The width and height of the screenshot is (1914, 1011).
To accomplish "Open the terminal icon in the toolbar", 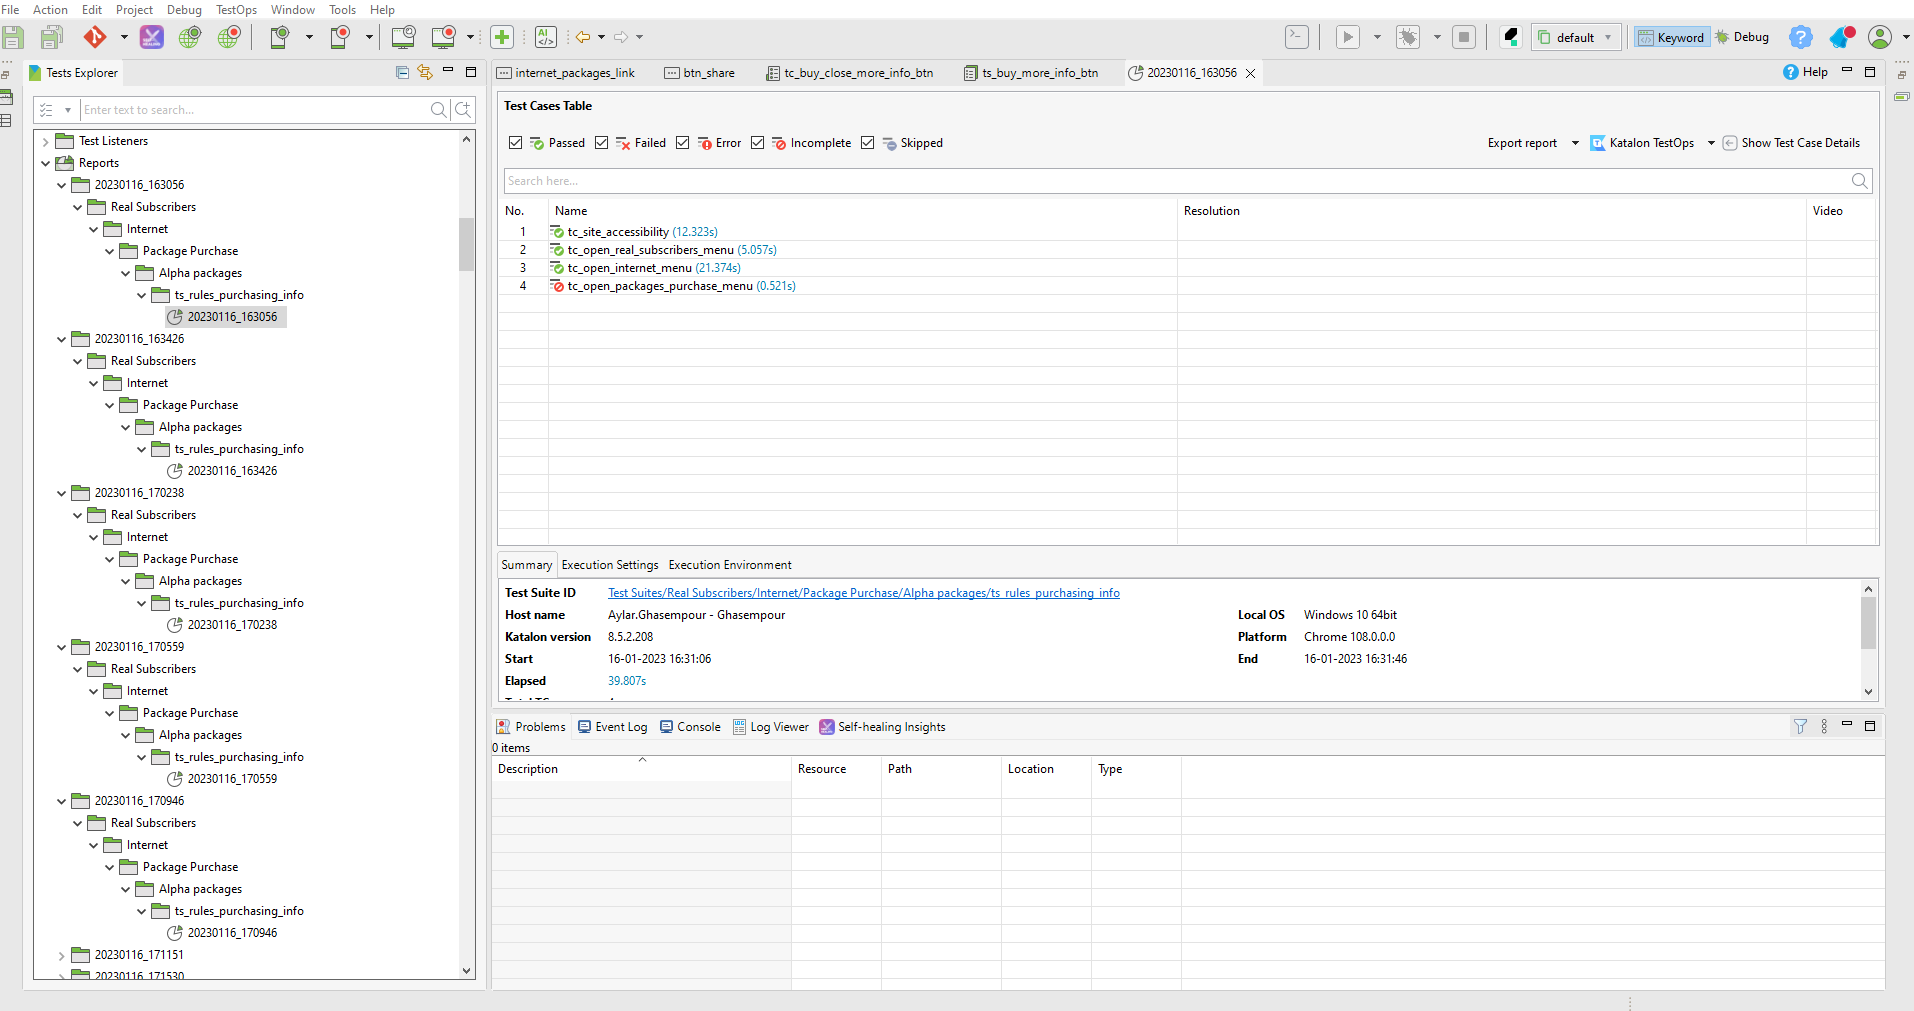I will 1296,38.
